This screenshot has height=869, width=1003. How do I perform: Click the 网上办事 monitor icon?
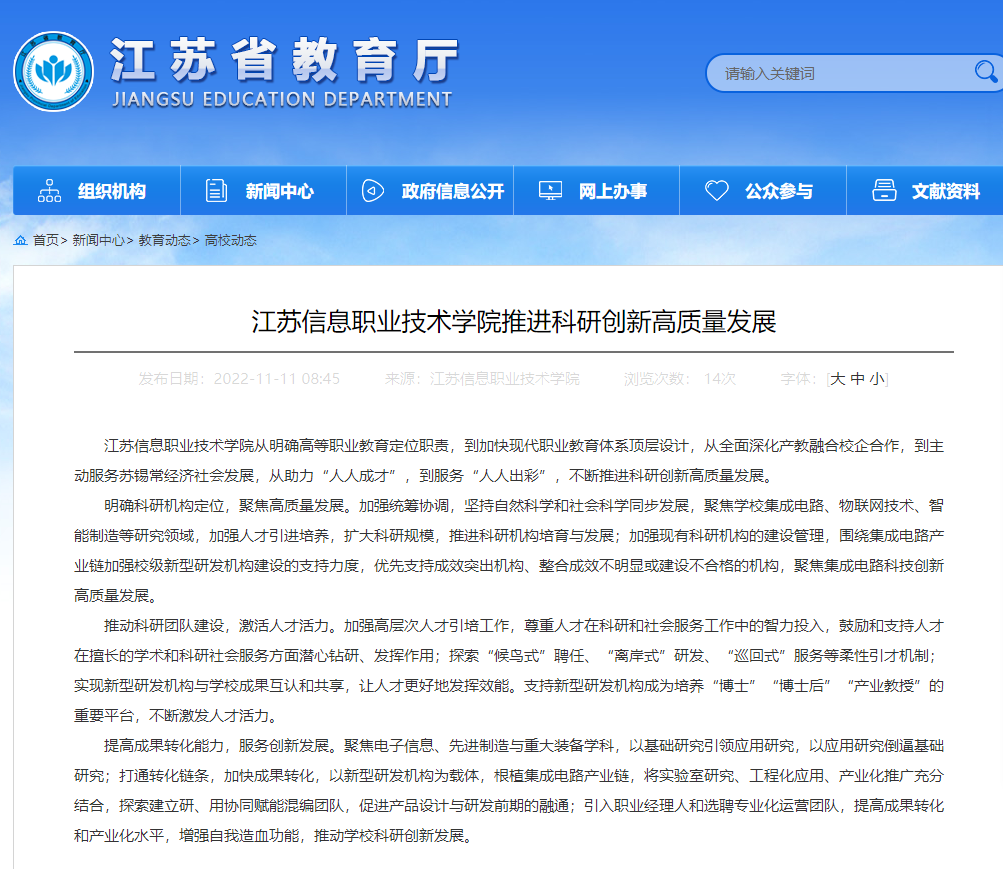[550, 191]
